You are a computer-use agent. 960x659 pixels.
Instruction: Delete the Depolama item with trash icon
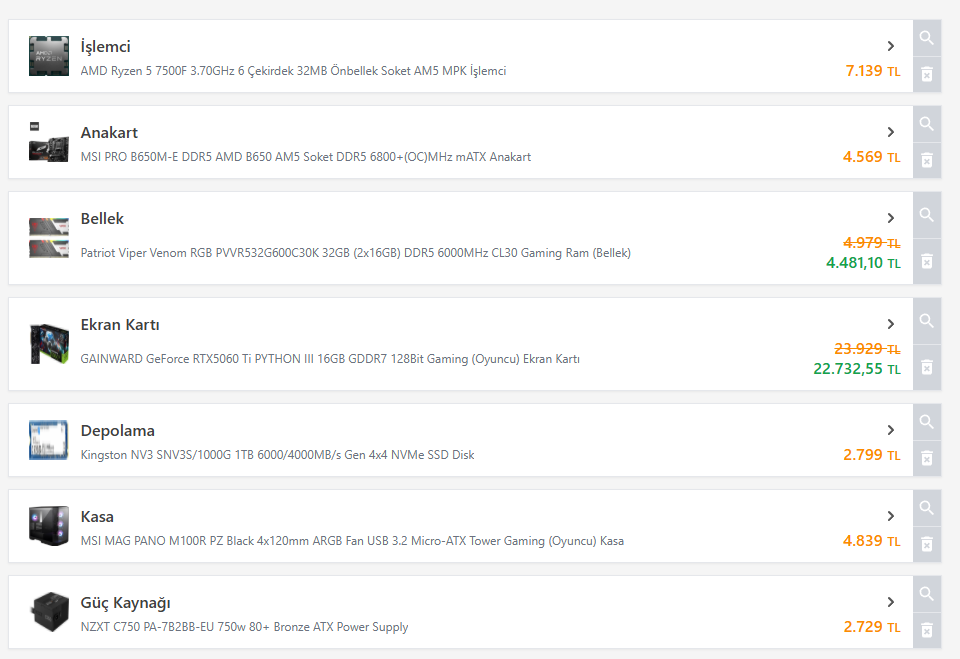click(927, 458)
